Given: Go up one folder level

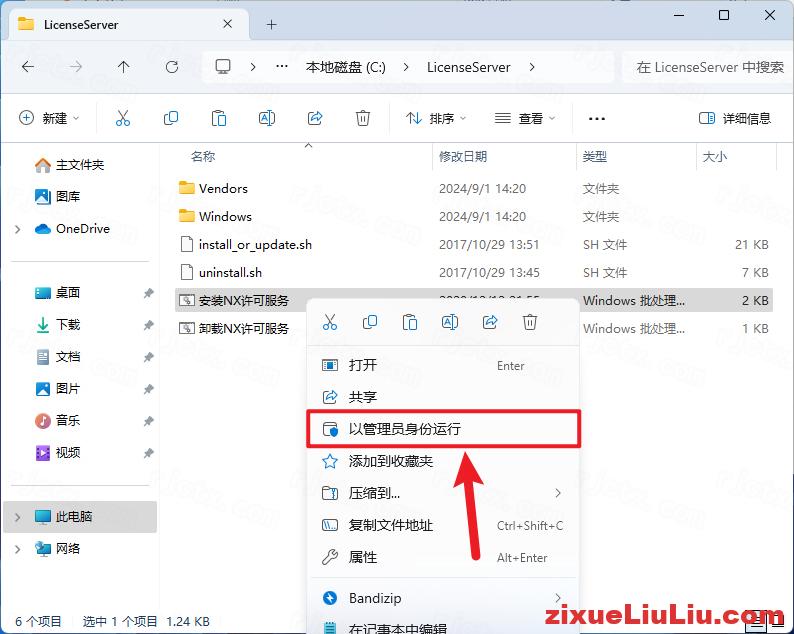Looking at the screenshot, I should pos(124,67).
